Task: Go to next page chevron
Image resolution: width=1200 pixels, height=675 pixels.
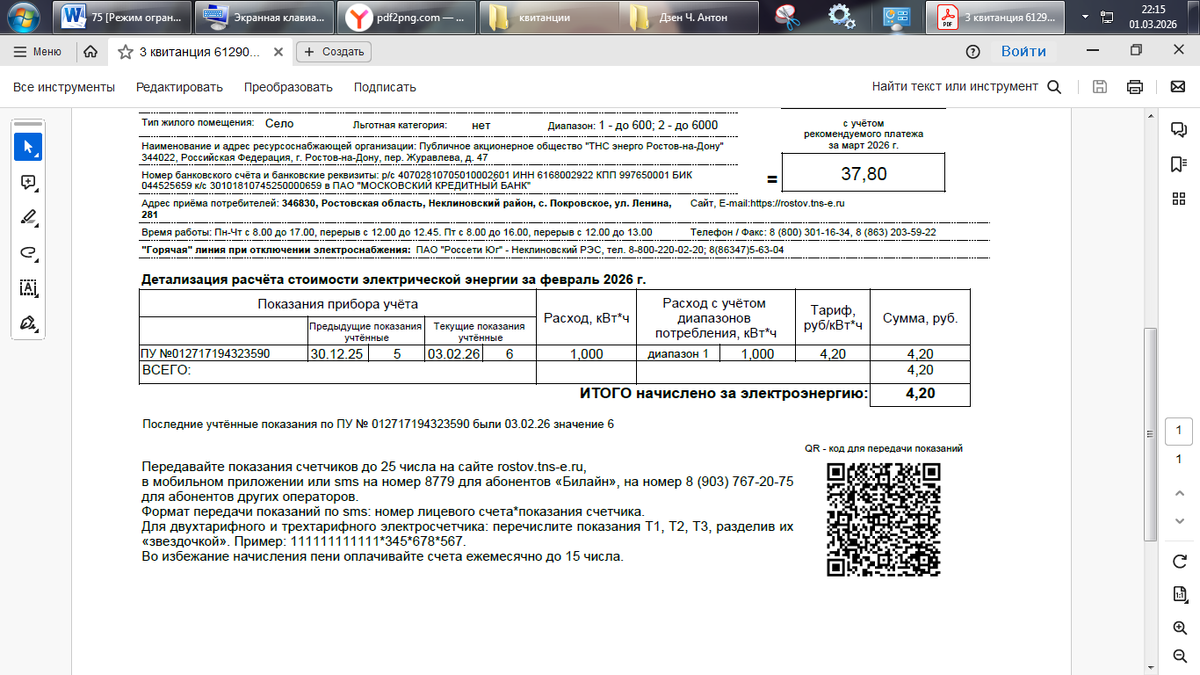Action: point(1179,523)
